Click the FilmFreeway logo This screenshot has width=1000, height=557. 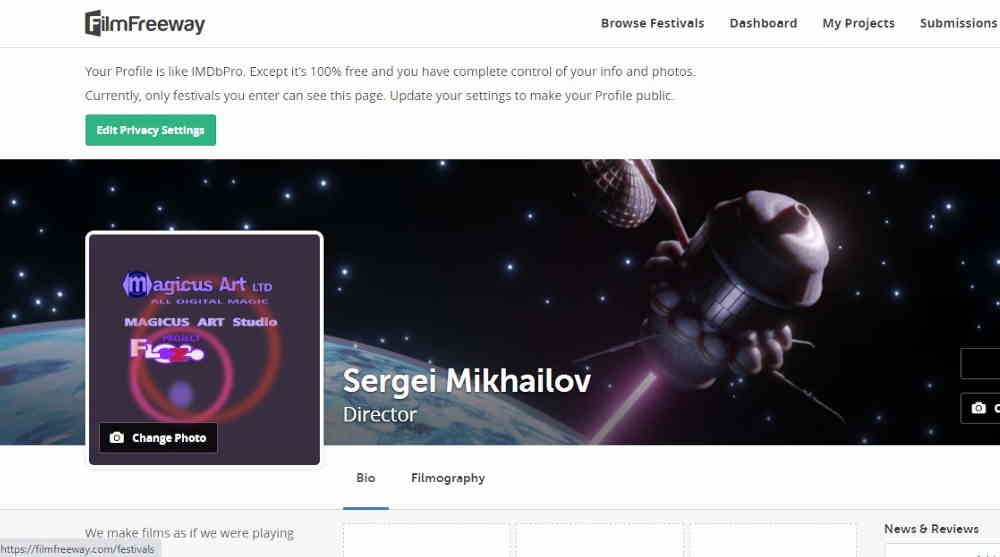pyautogui.click(x=145, y=23)
